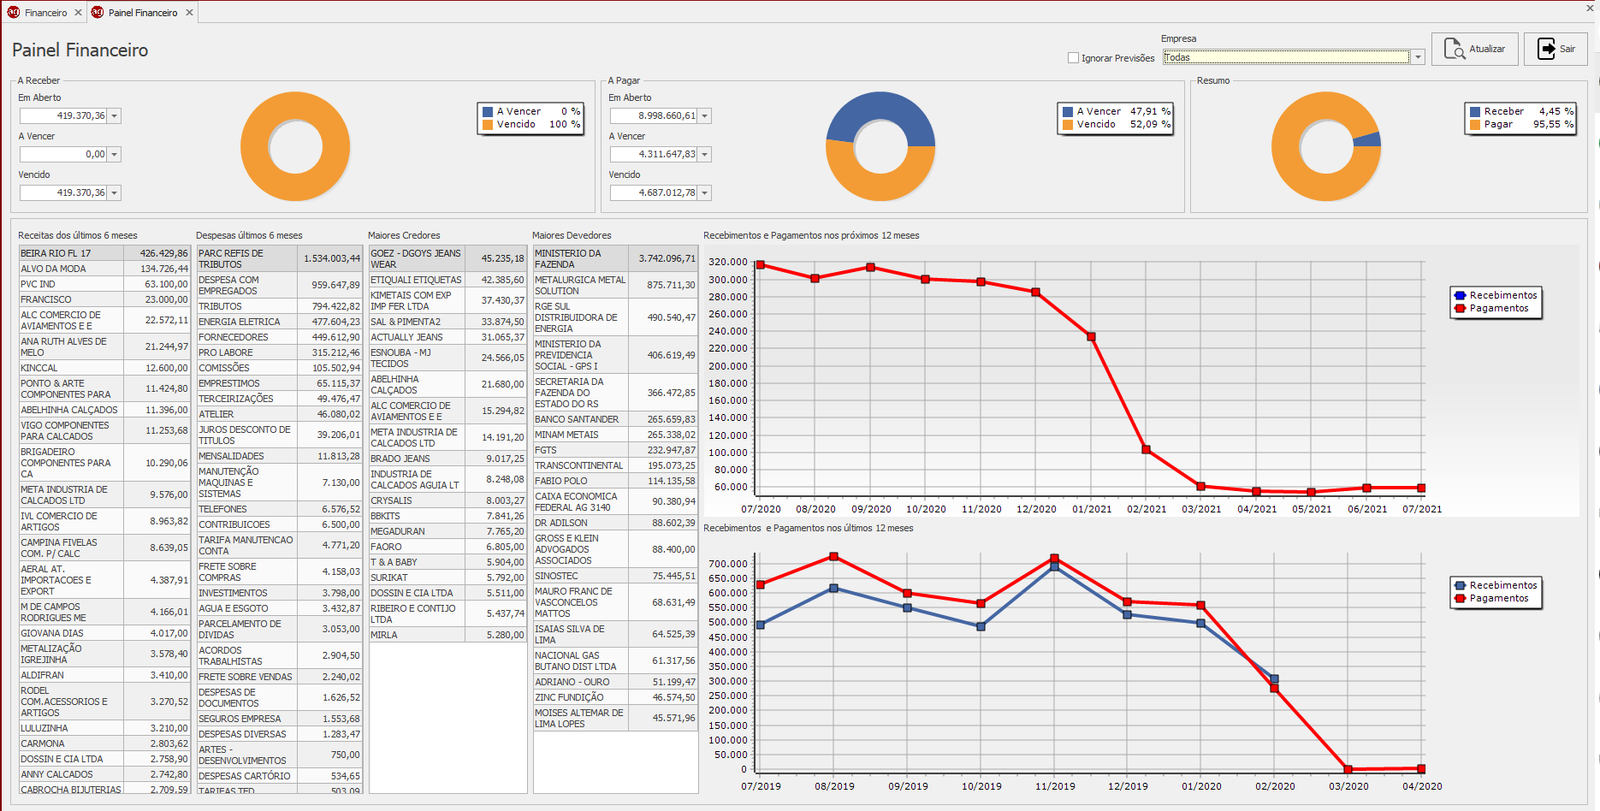Click the blue Recebimentos legend marker, lower chart
Screen dimensions: 1600x811
pos(1460,586)
